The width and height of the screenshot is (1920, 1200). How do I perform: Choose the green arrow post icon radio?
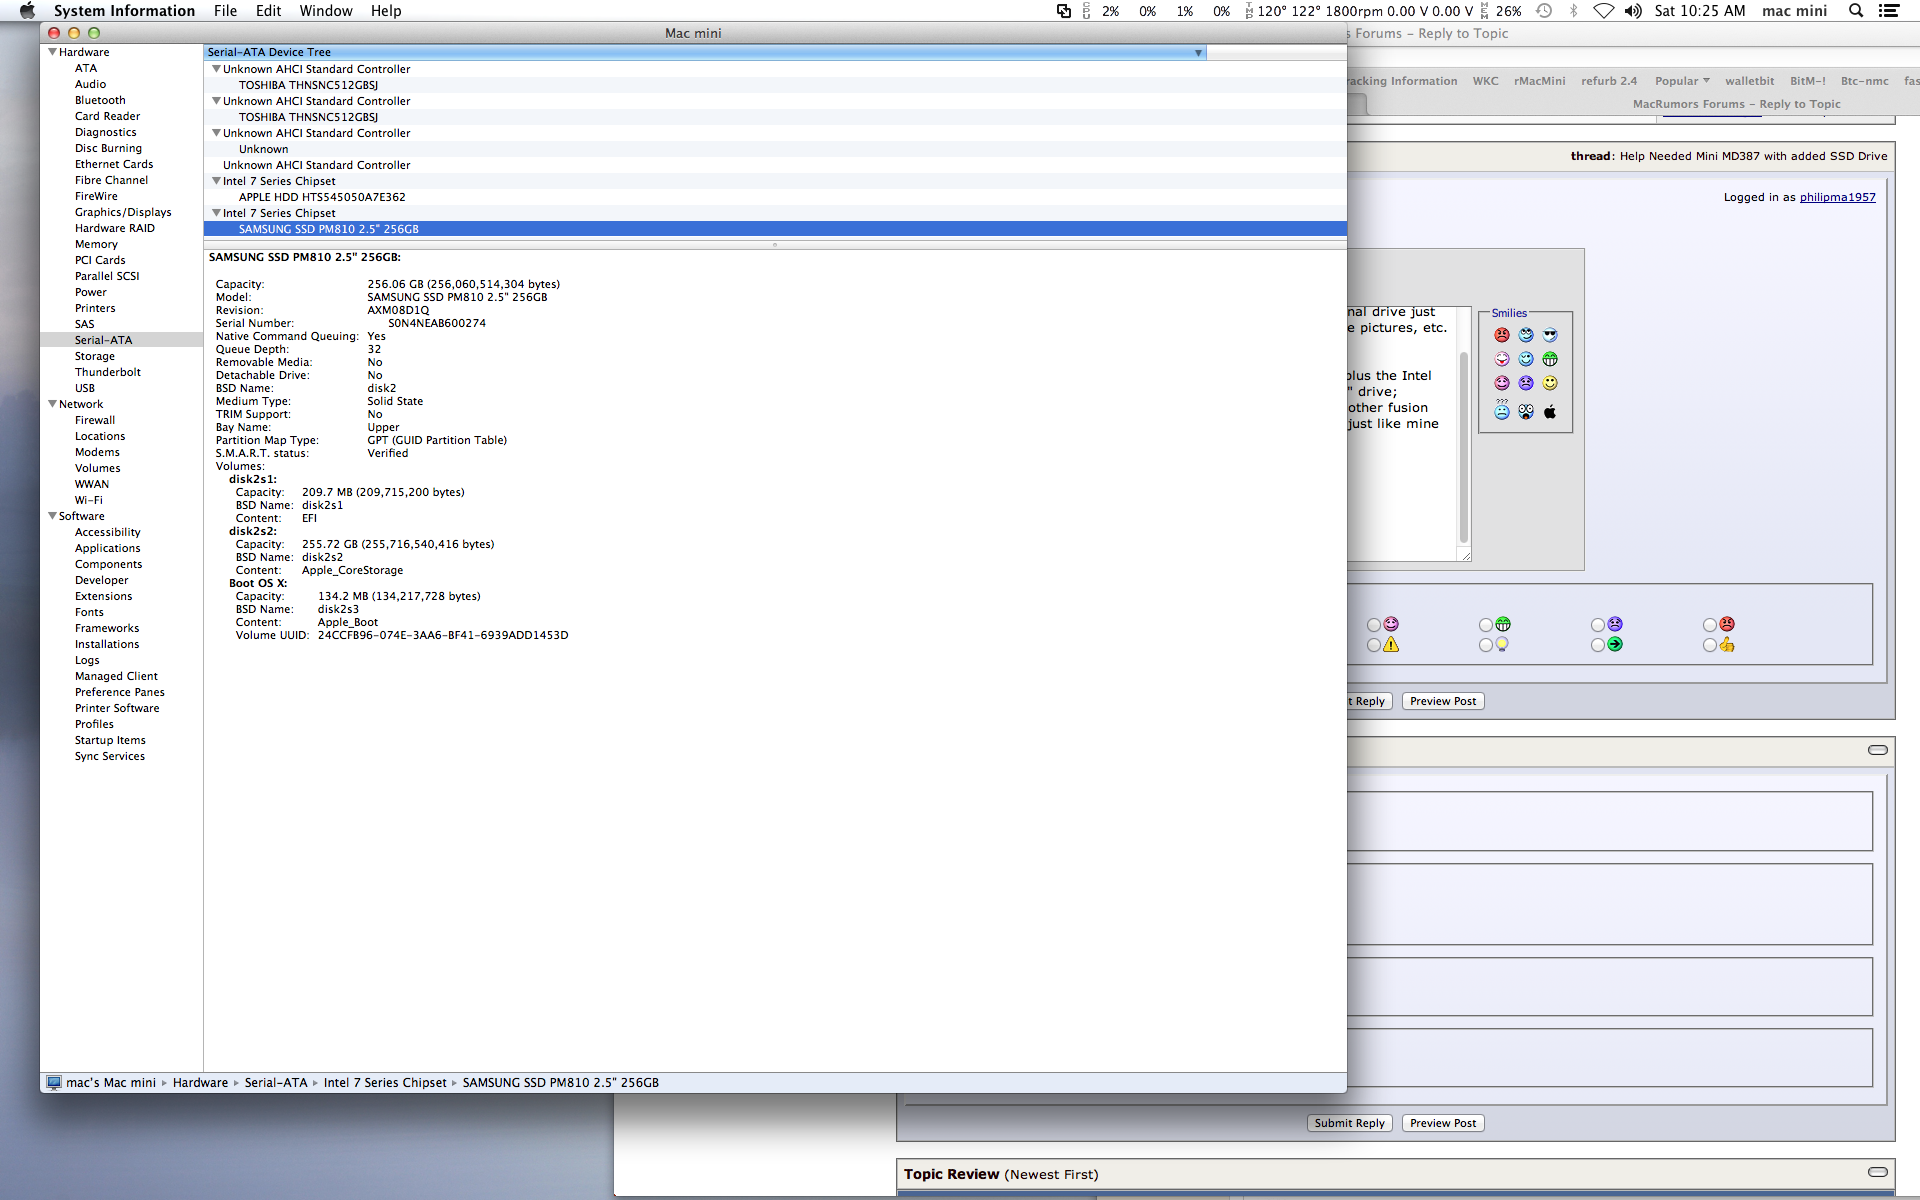pos(1598,645)
